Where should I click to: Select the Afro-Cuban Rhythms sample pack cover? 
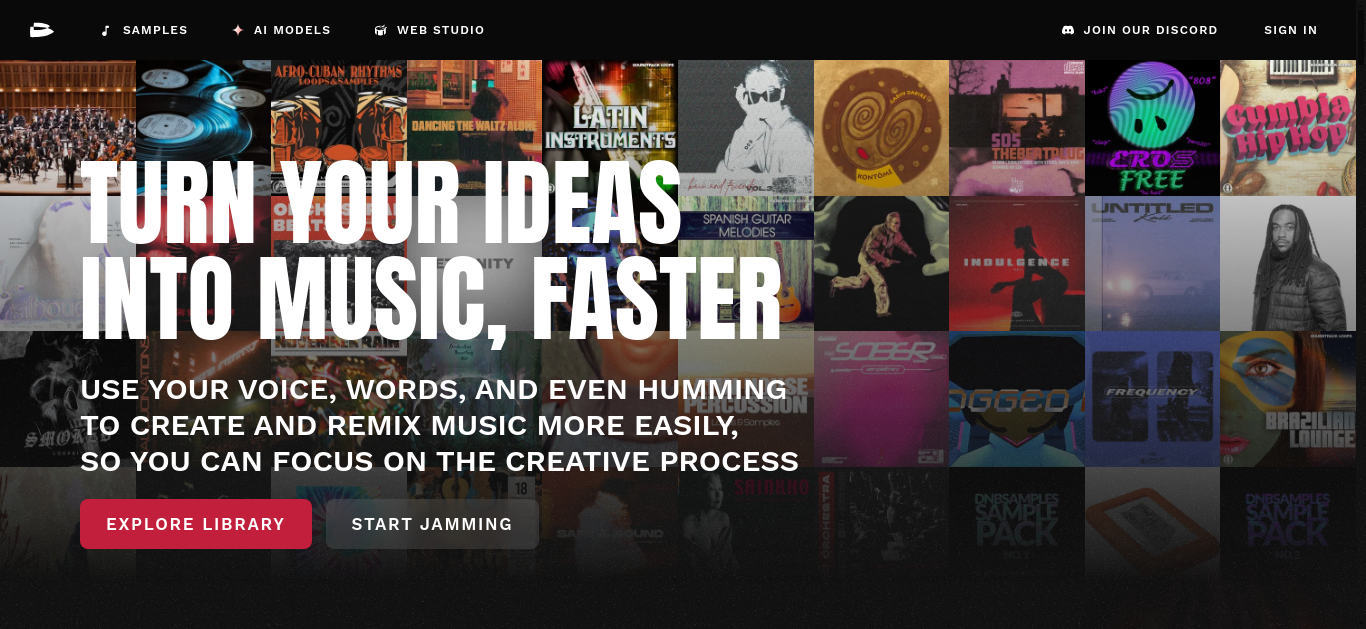tap(339, 128)
